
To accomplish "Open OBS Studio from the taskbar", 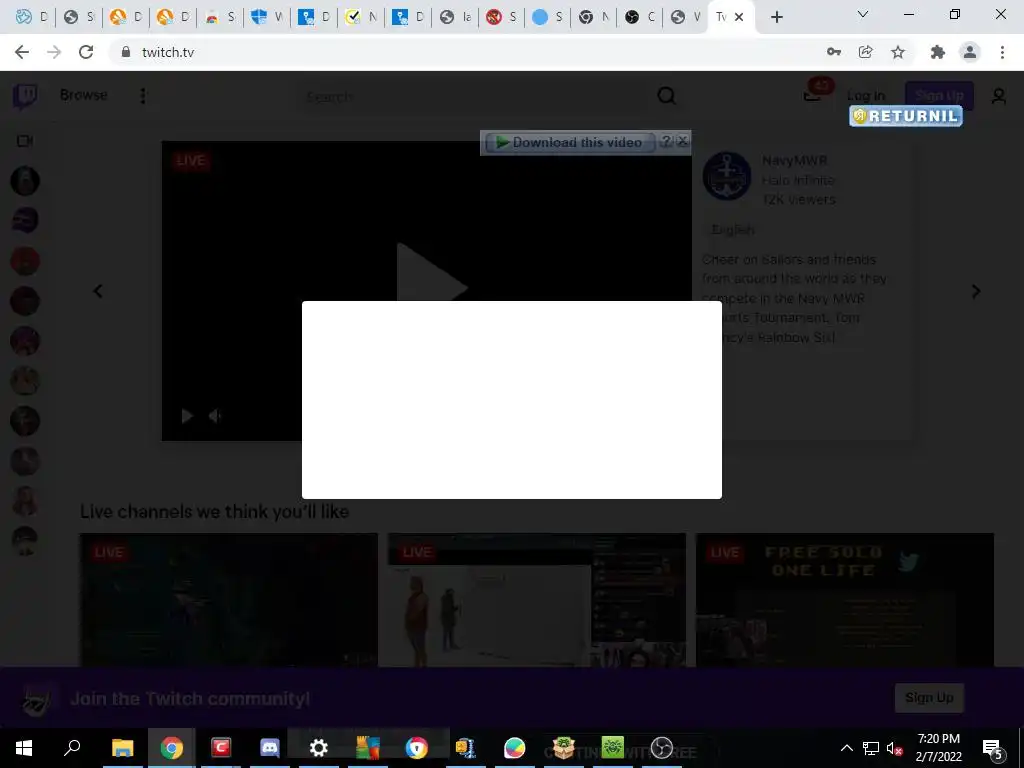I will [662, 748].
